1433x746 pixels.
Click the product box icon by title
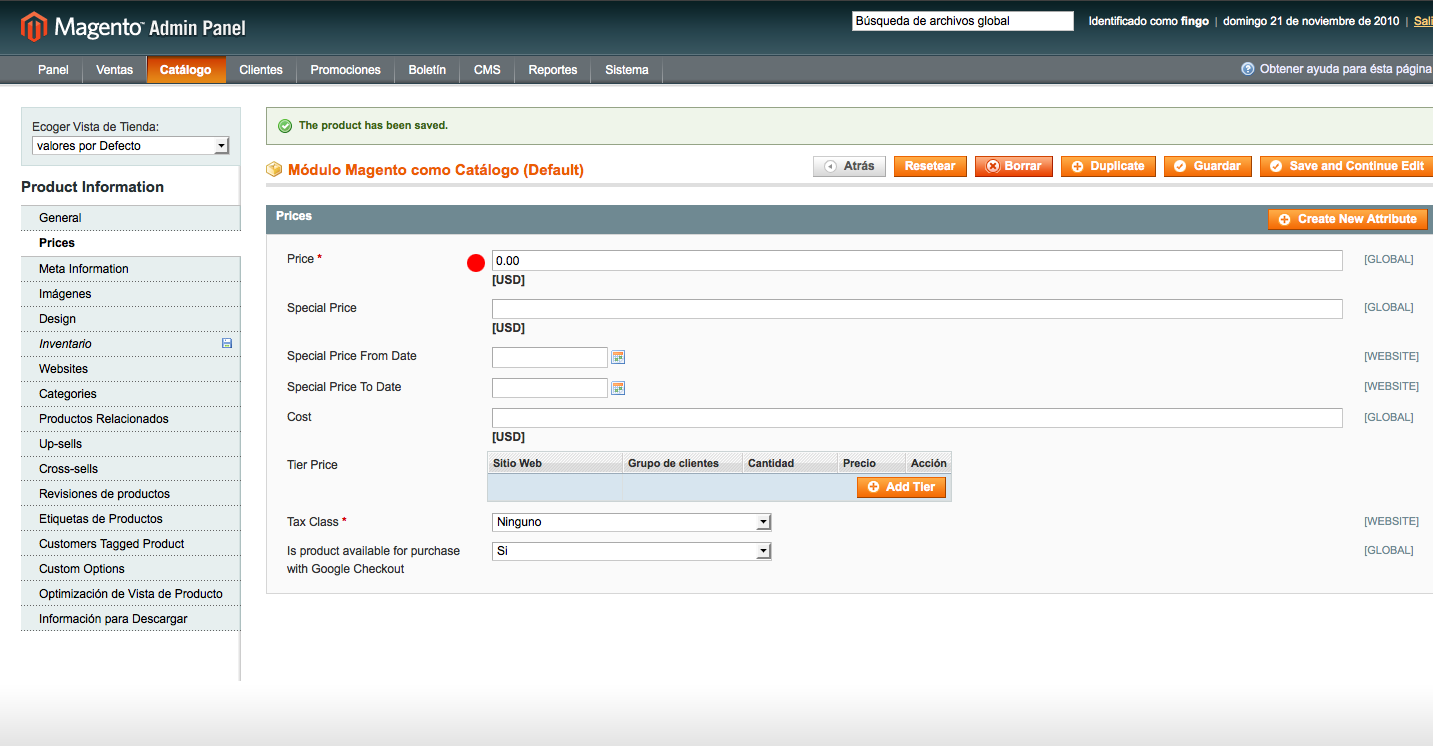click(274, 169)
